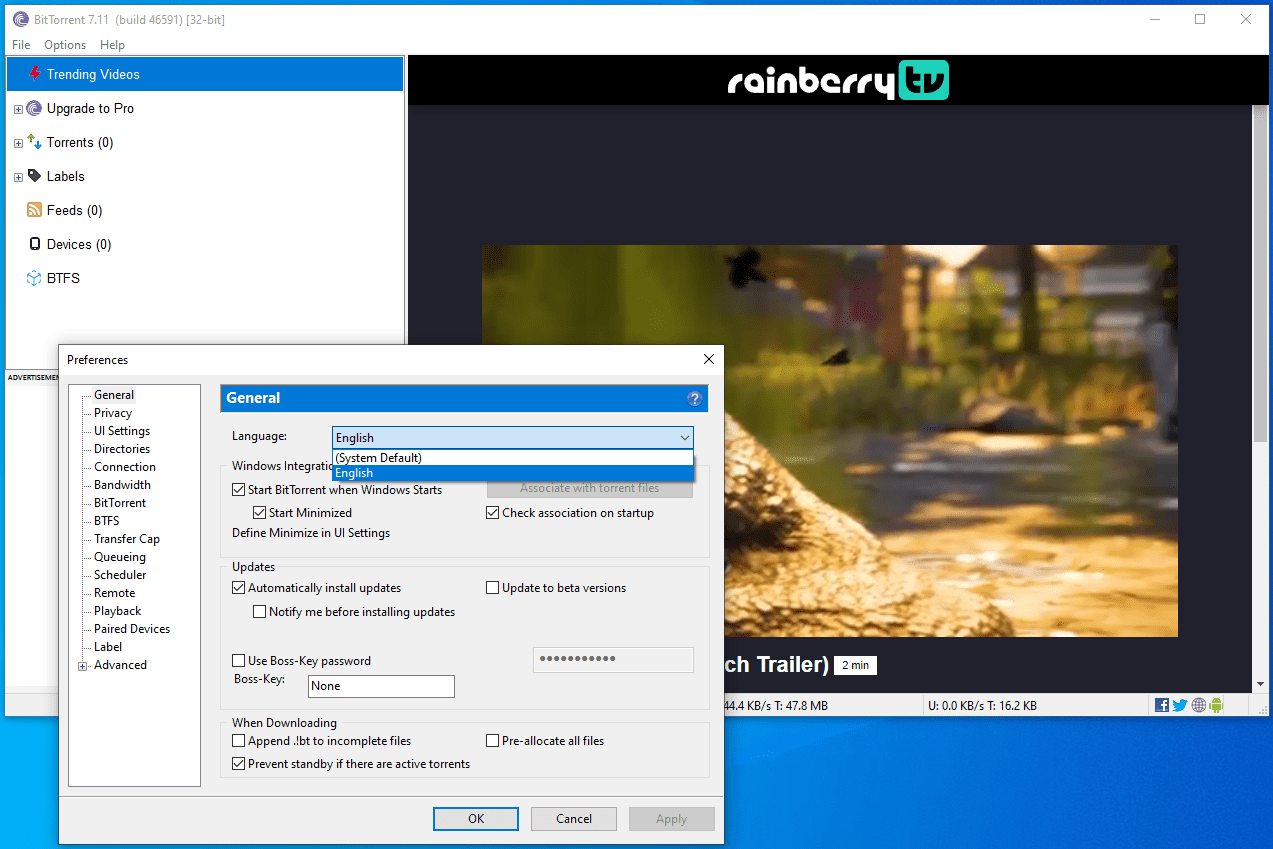Click the Twitter icon in status bar
The width and height of the screenshot is (1273, 849).
1180,705
